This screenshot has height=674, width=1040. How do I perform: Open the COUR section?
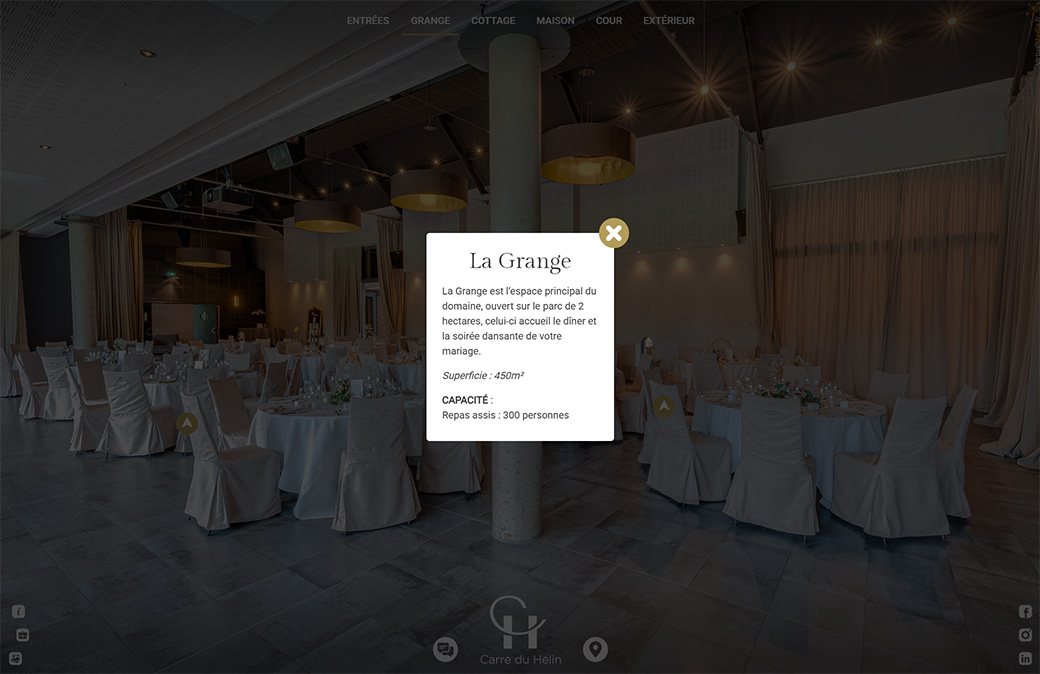(608, 21)
